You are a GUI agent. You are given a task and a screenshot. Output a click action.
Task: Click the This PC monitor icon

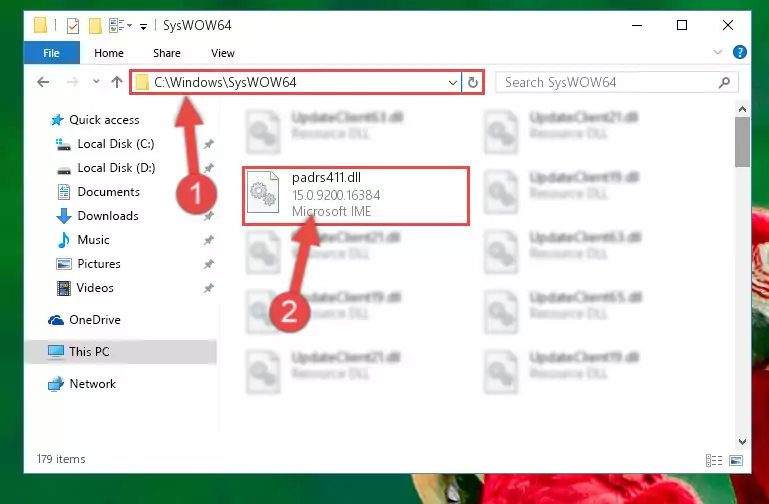(56, 352)
